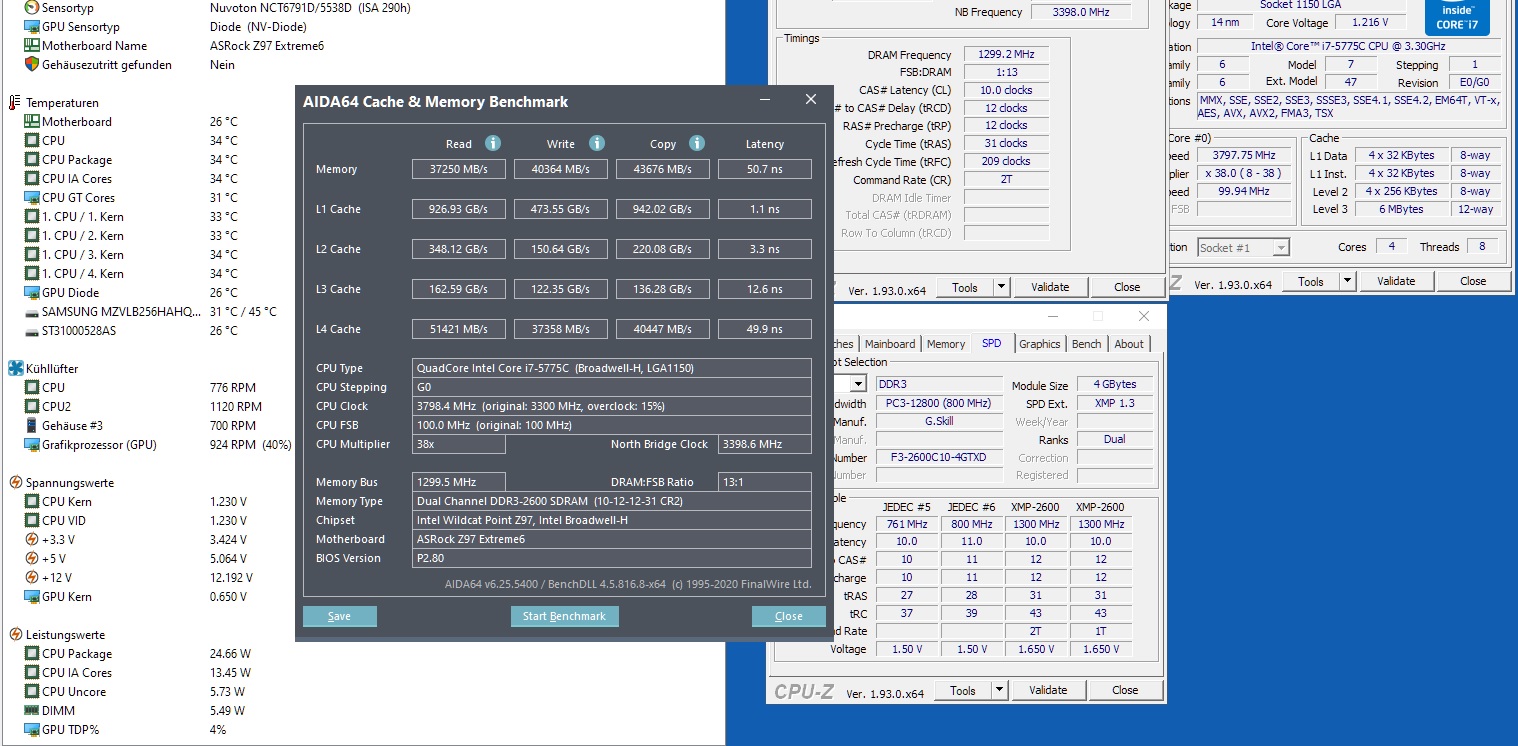Click the CPU2 fan reading 1120 RPM
Viewport: 1518px width, 746px height.
click(x=236, y=406)
